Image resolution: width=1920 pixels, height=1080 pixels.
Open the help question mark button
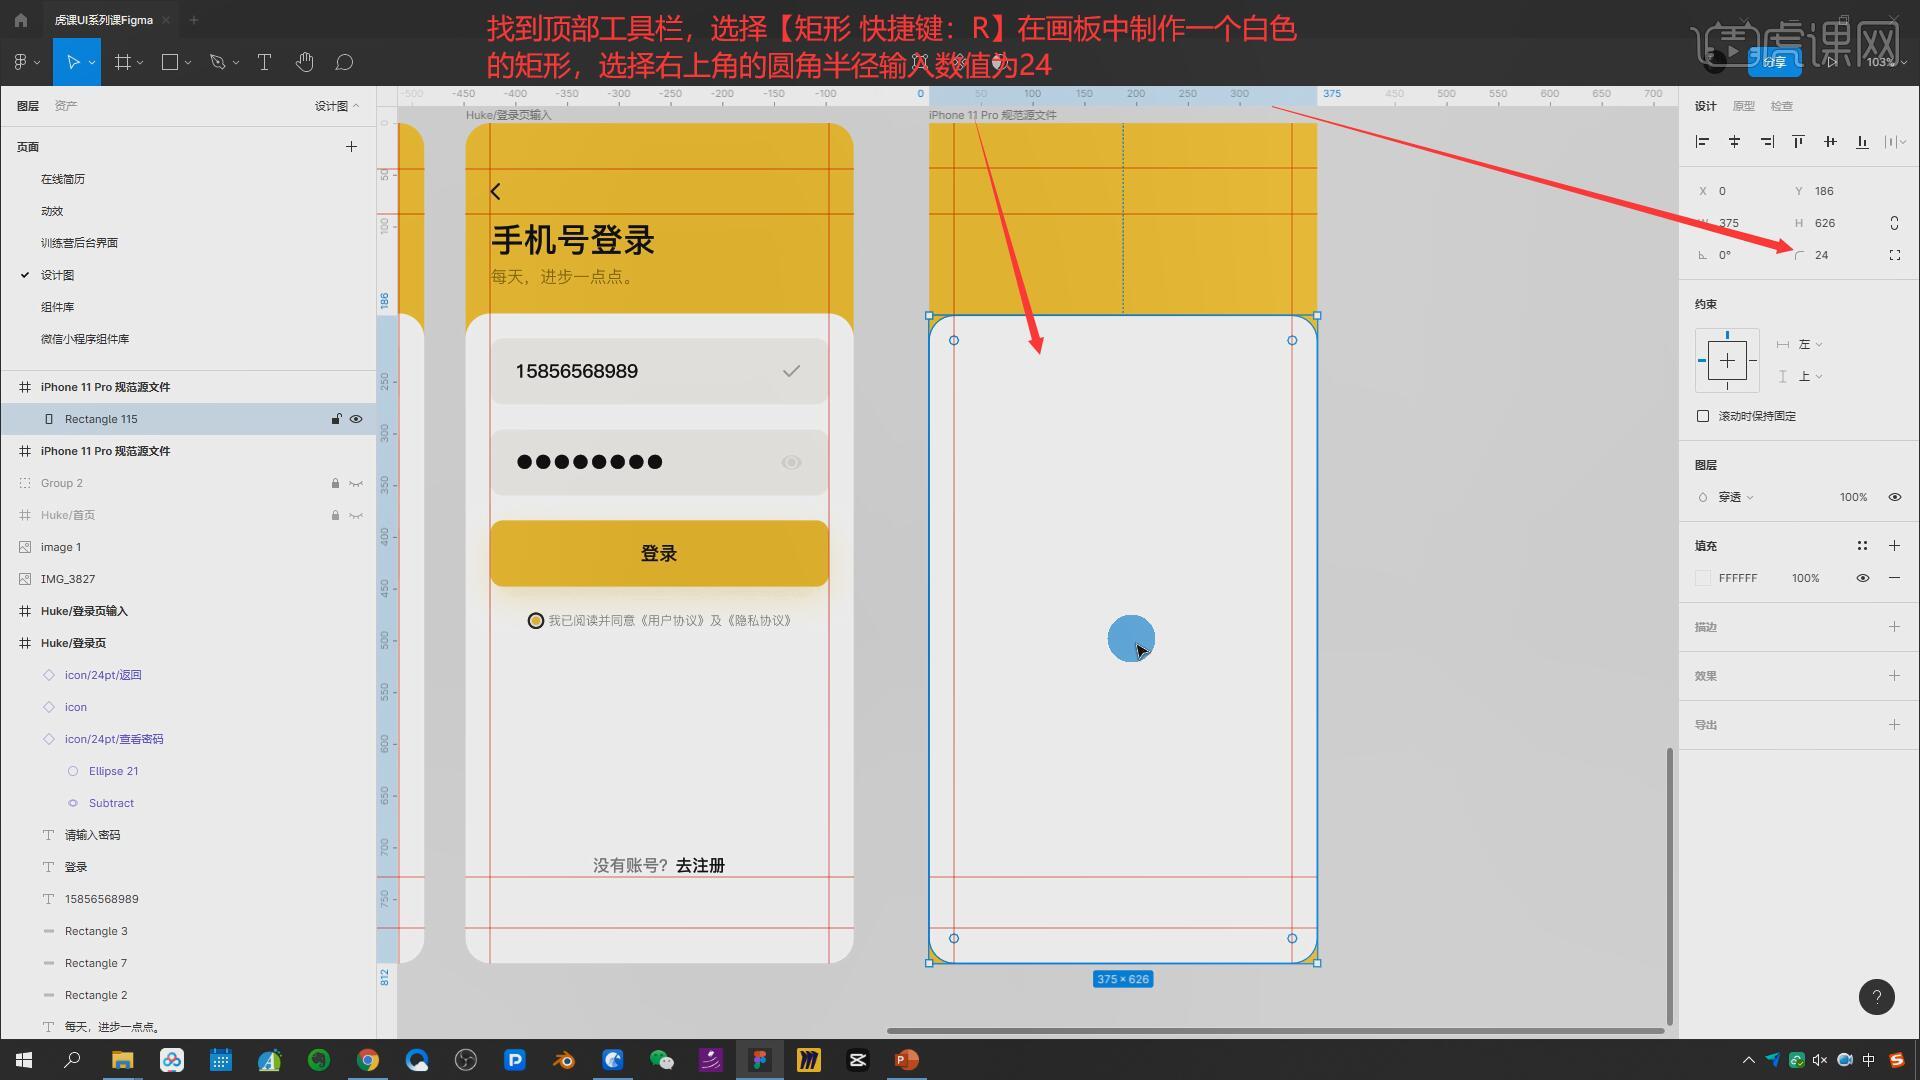point(1876,997)
